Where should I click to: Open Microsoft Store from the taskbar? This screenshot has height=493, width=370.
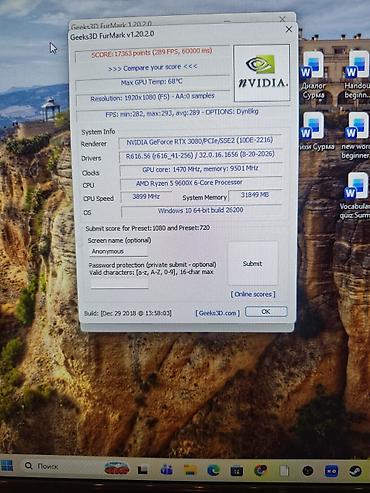click(x=237, y=471)
